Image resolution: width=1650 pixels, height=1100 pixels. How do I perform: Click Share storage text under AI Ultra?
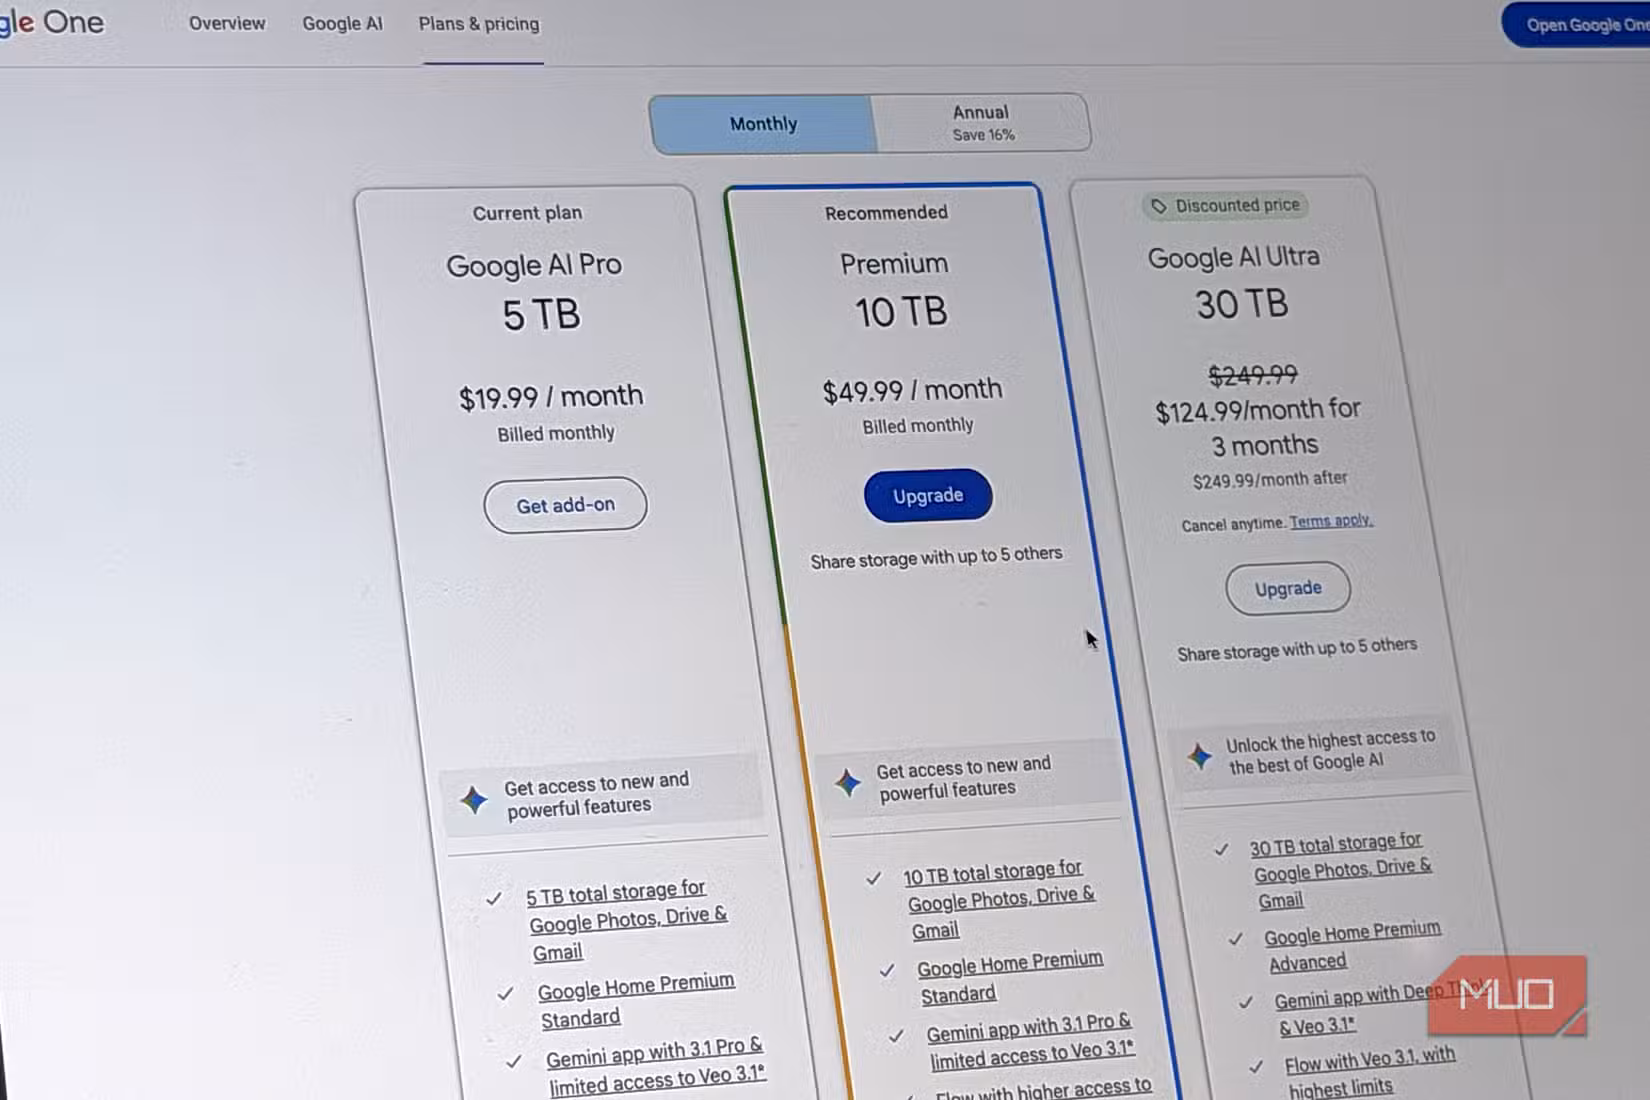coord(1297,649)
